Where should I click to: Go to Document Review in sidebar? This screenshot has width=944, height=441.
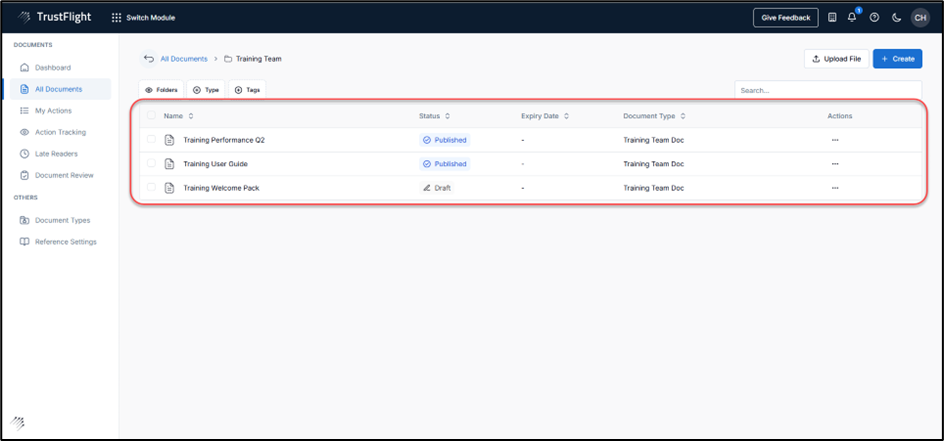pos(64,175)
